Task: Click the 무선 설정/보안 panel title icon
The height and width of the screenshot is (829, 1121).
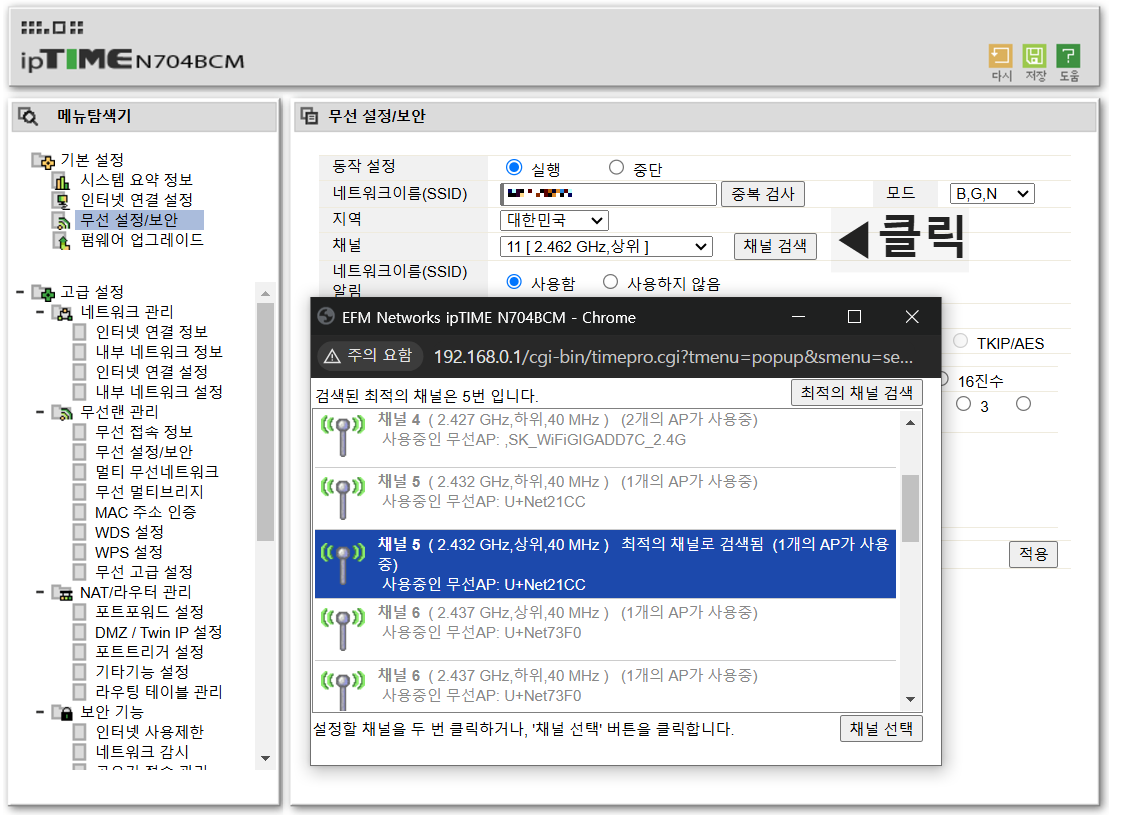Action: [309, 116]
